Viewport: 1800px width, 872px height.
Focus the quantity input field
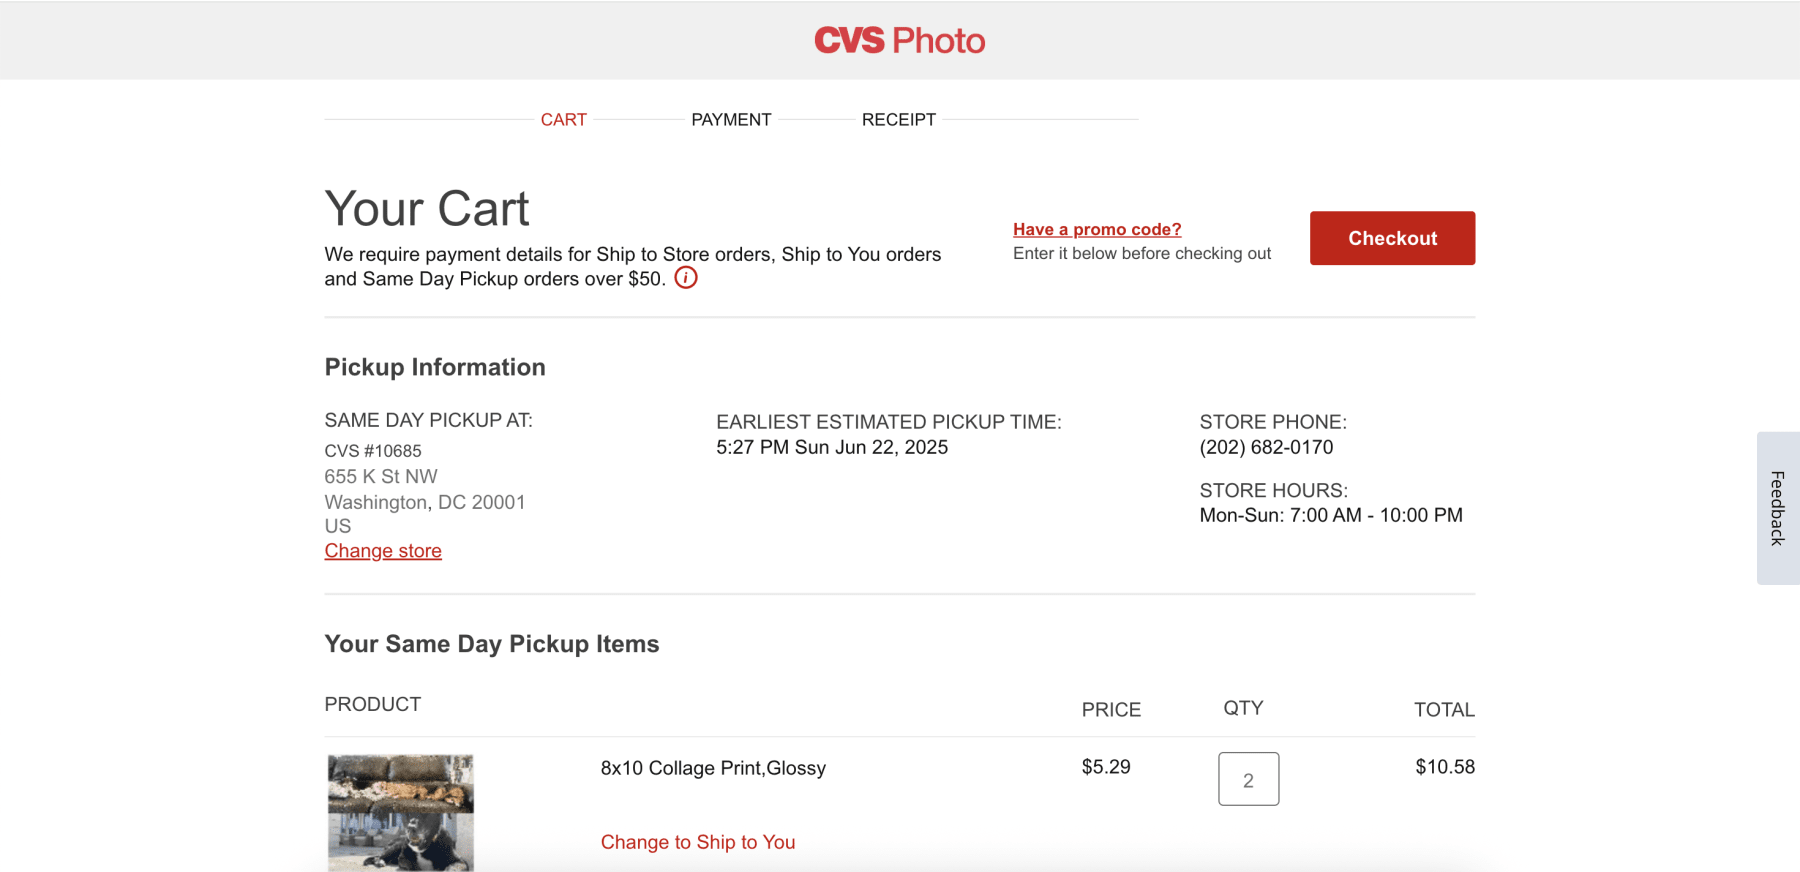pyautogui.click(x=1248, y=779)
